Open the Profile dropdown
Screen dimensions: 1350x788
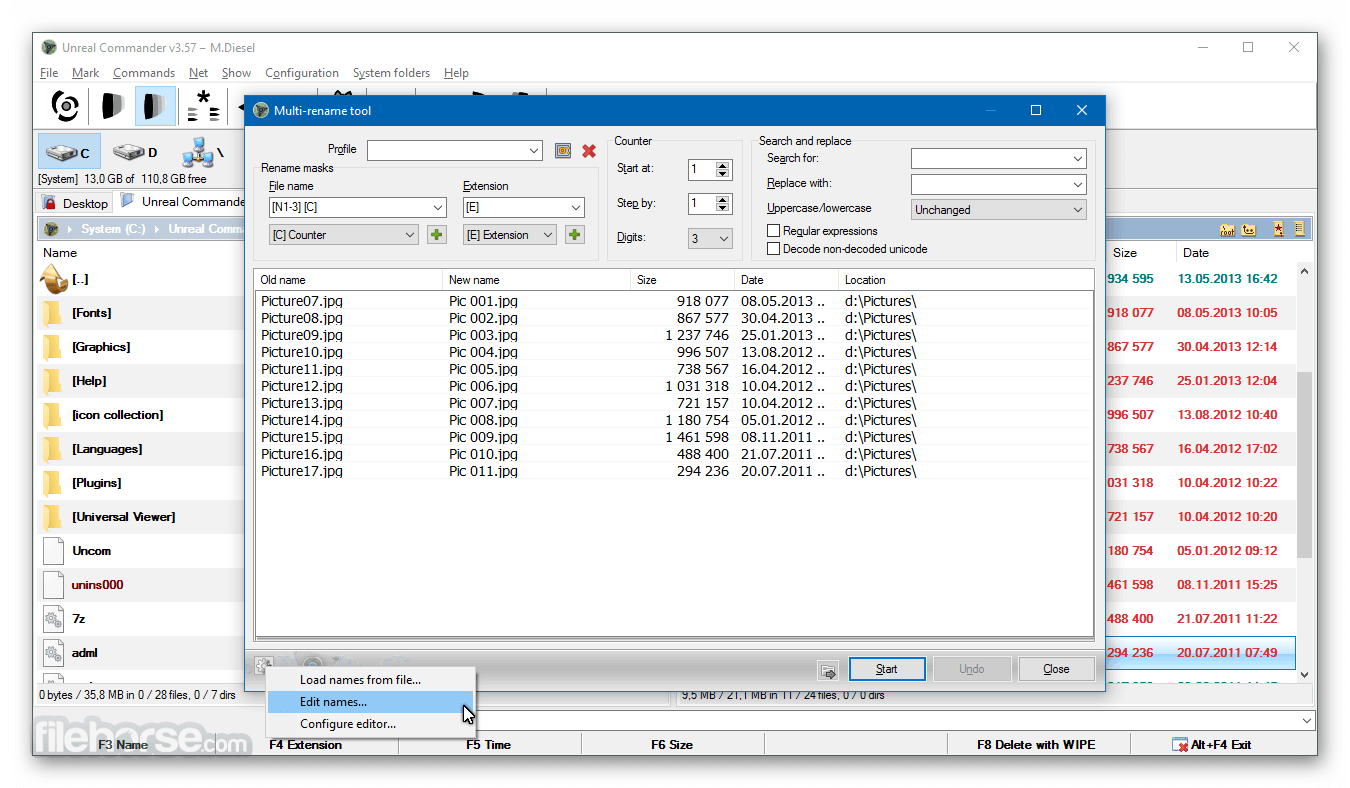(534, 150)
